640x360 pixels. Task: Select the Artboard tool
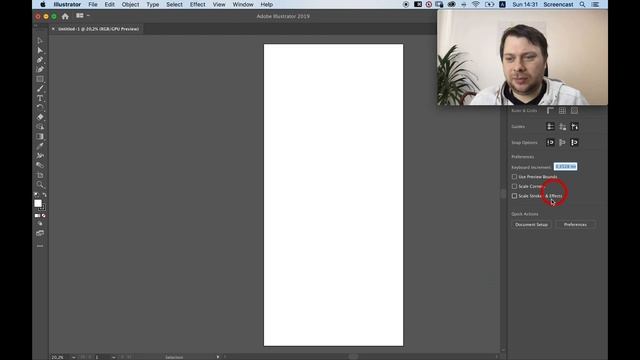40,175
